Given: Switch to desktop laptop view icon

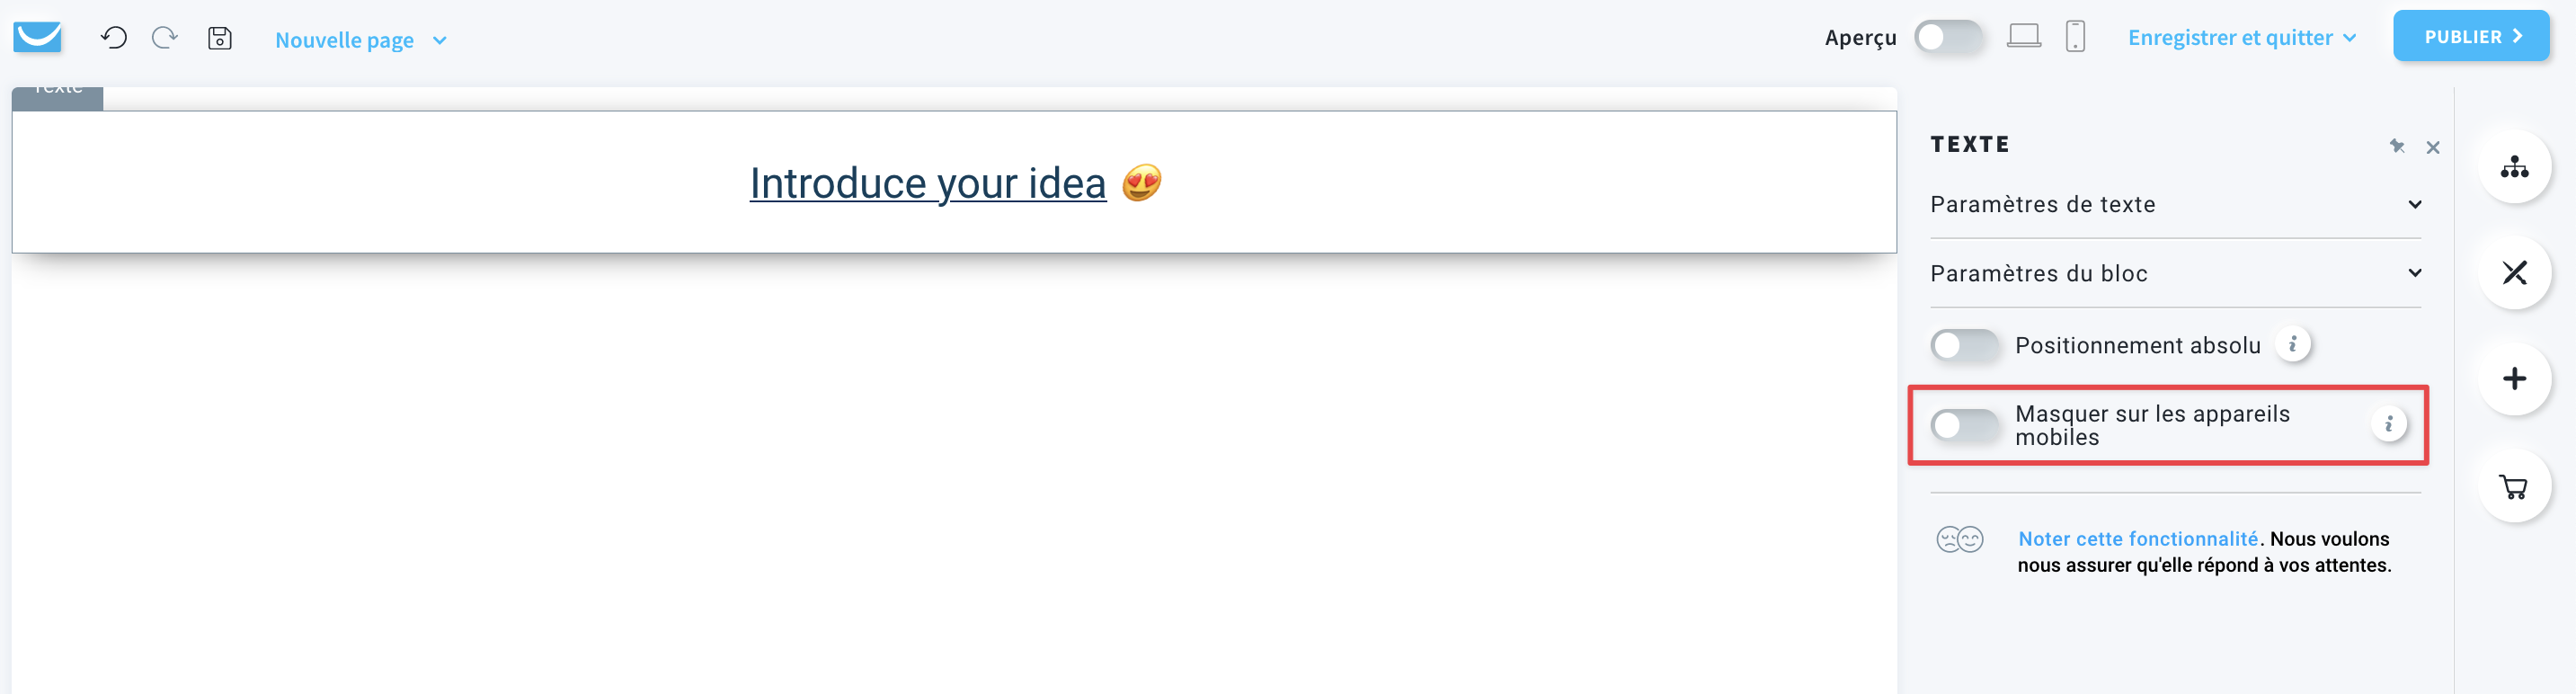Looking at the screenshot, I should [x=2023, y=37].
